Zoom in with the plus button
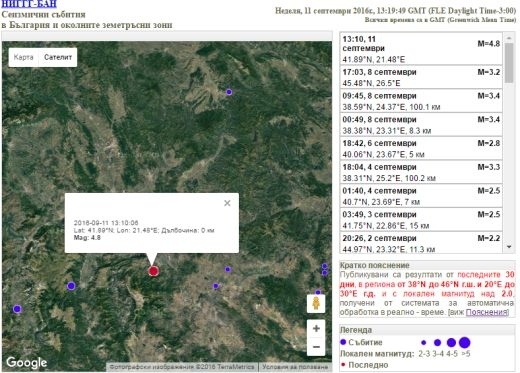520x373 pixels. [x=316, y=328]
